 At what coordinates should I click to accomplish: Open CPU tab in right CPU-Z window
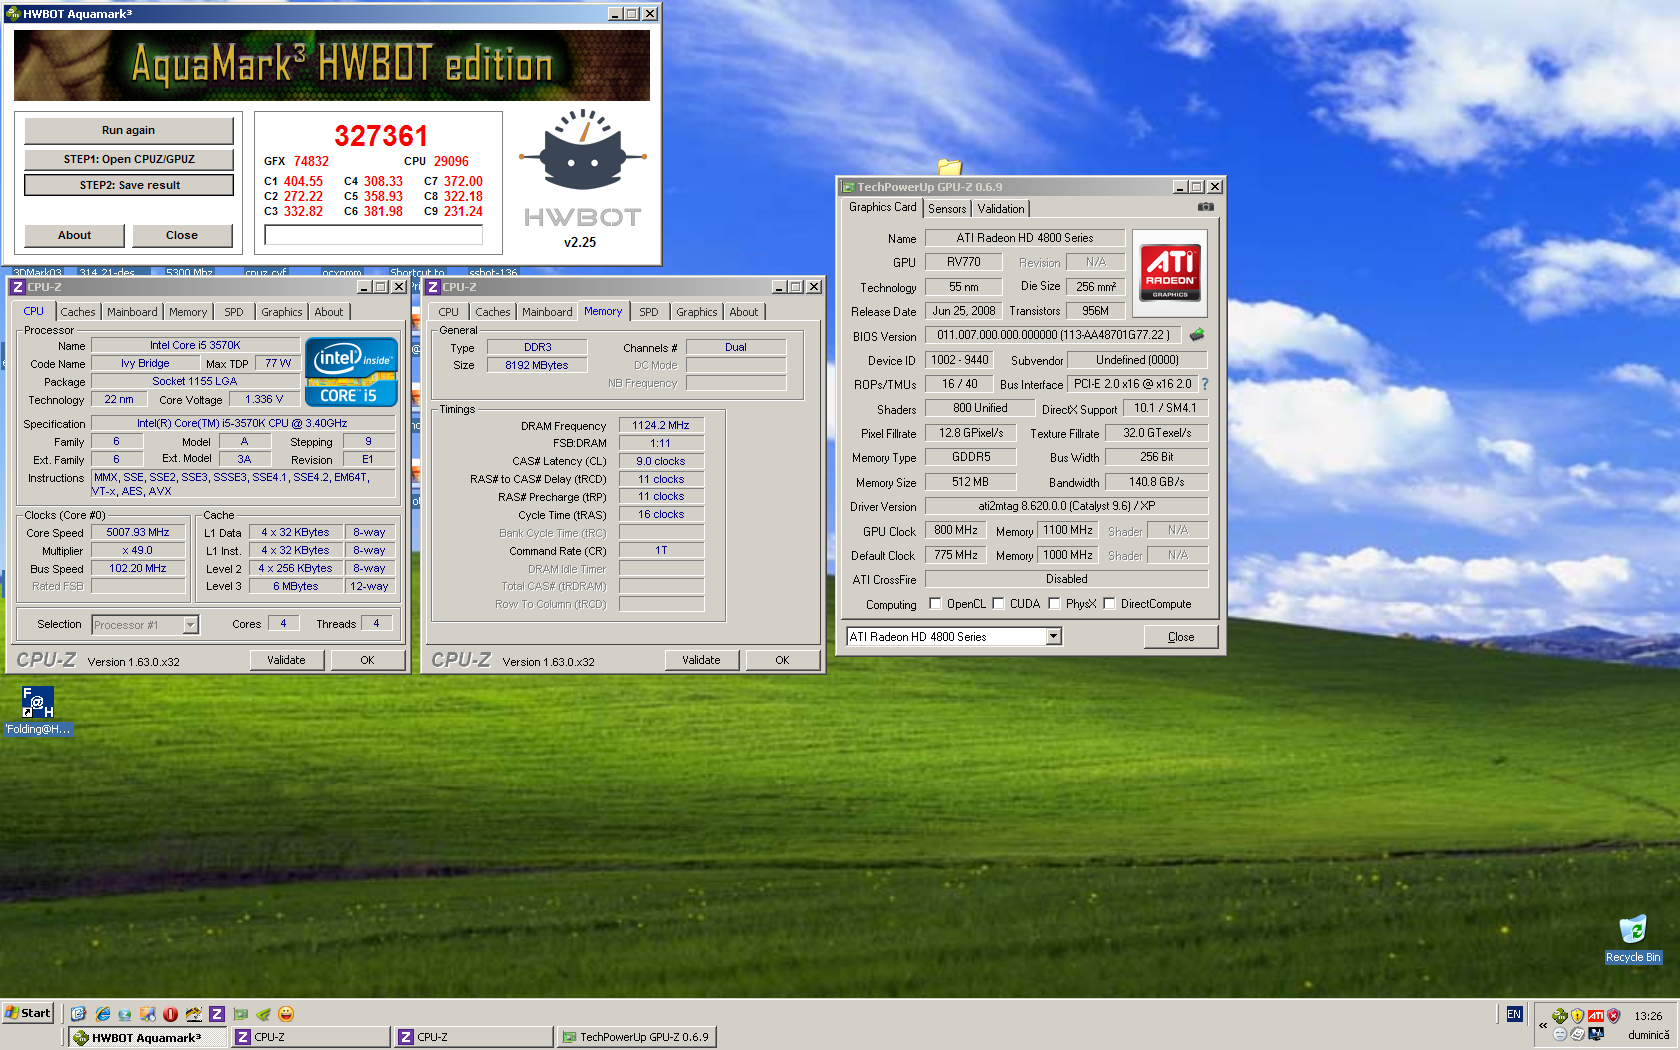[x=449, y=312]
